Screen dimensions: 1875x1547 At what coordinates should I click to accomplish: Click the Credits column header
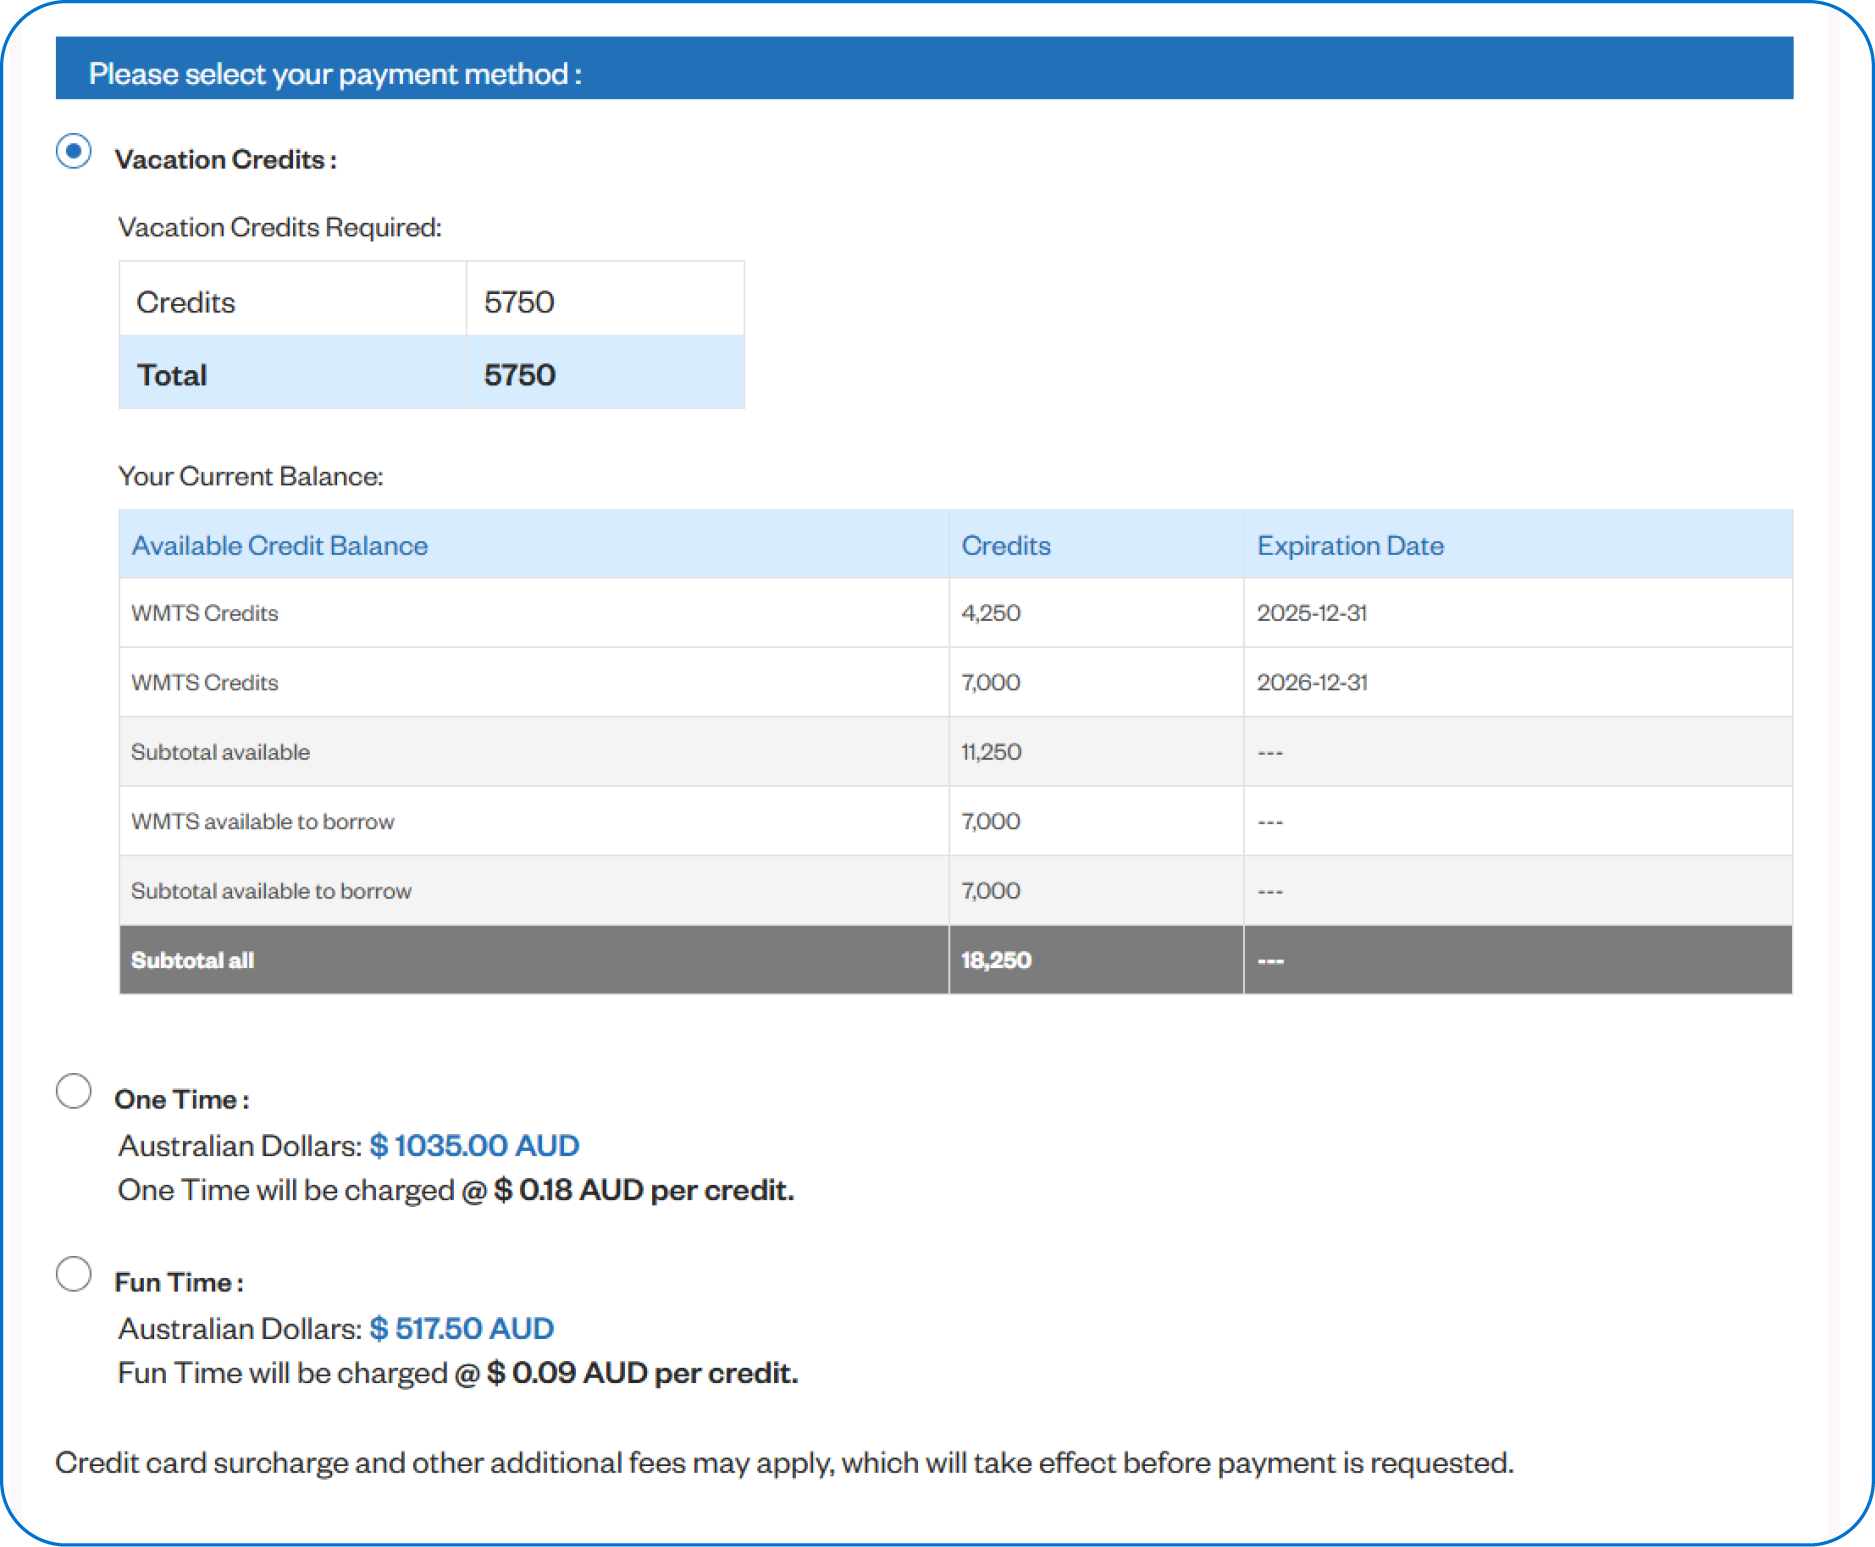pyautogui.click(x=1005, y=544)
